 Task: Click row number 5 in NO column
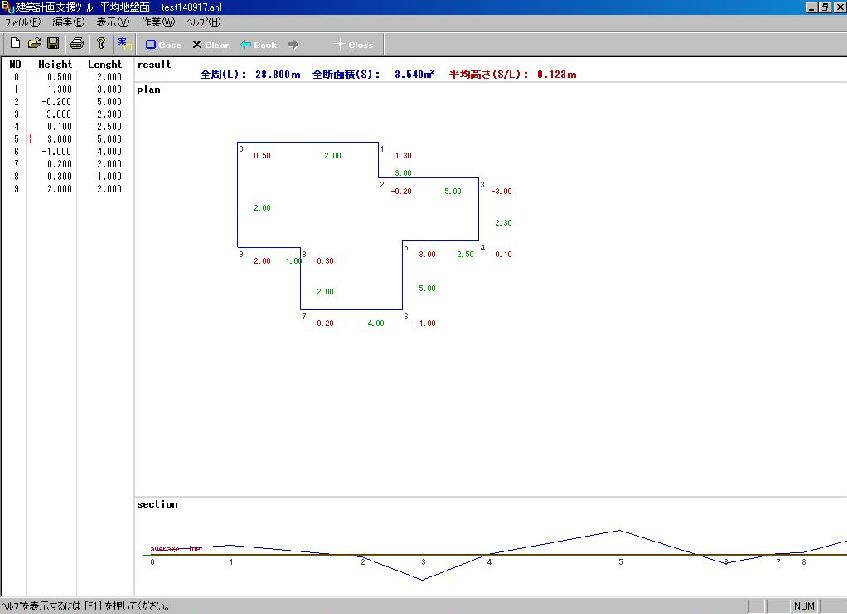click(16, 139)
